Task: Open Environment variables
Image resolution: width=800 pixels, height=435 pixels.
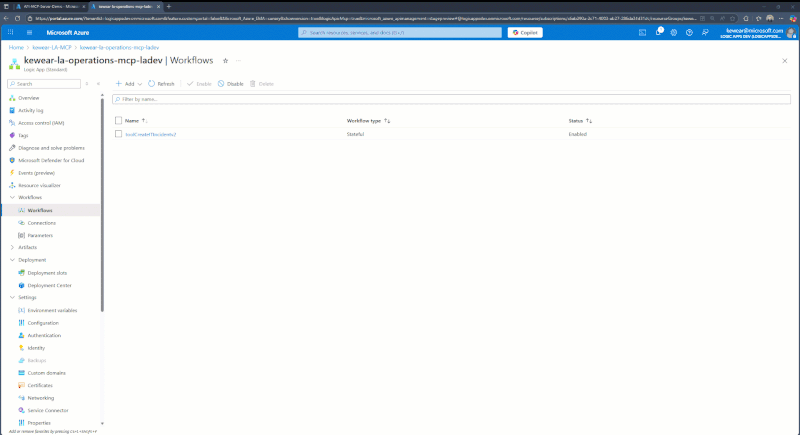Action: pyautogui.click(x=52, y=310)
